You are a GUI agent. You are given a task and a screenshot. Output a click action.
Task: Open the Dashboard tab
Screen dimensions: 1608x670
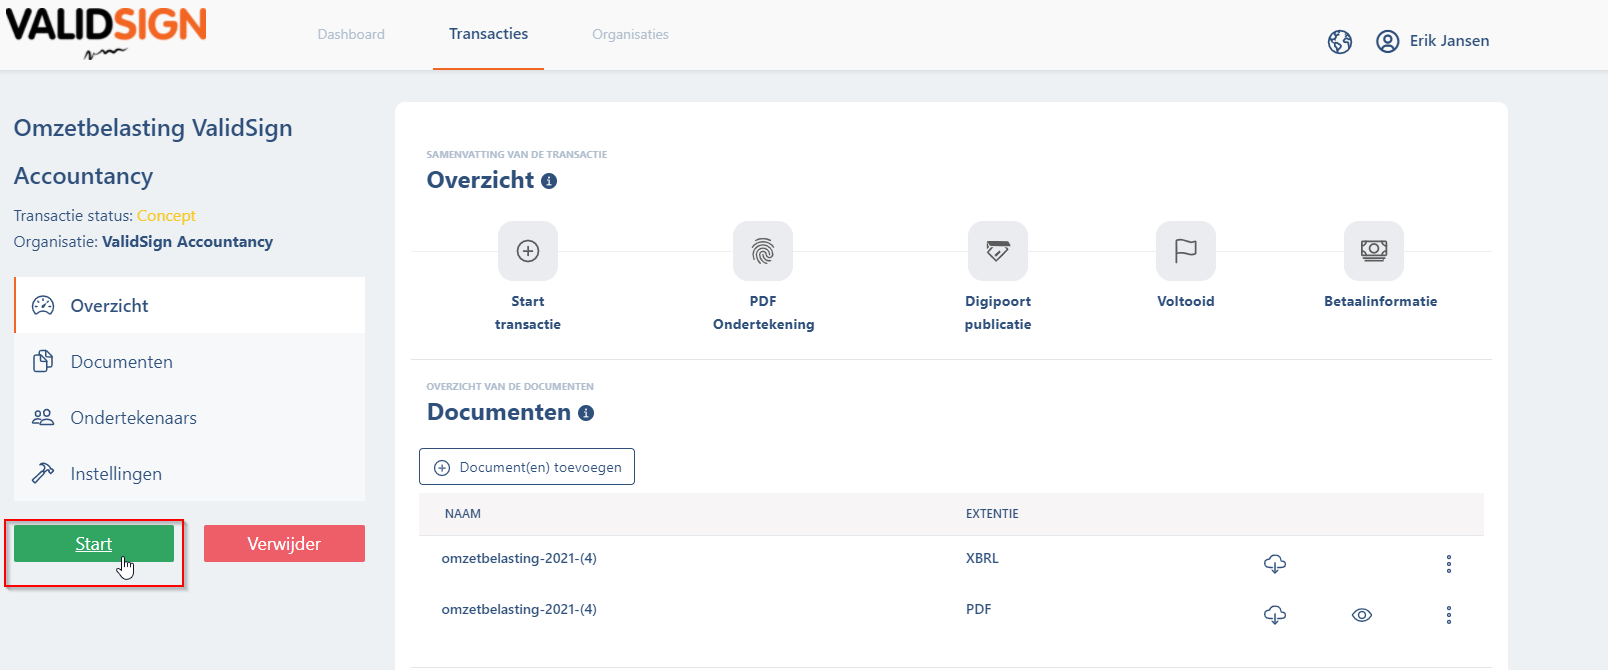coord(351,34)
